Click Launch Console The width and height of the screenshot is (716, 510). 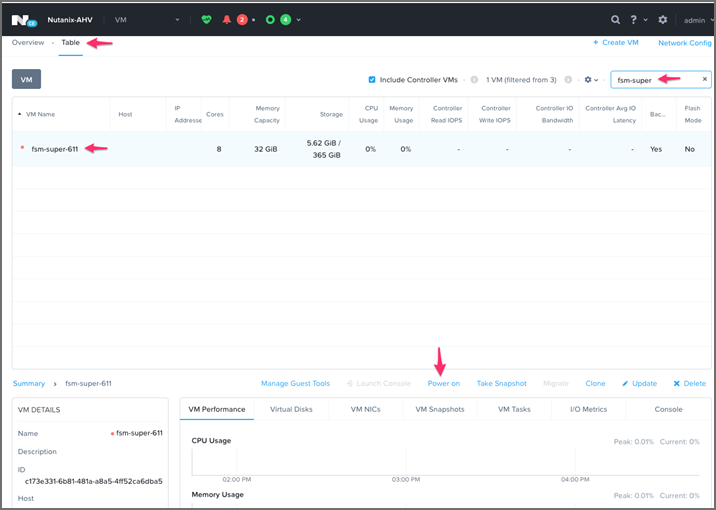pyautogui.click(x=379, y=384)
